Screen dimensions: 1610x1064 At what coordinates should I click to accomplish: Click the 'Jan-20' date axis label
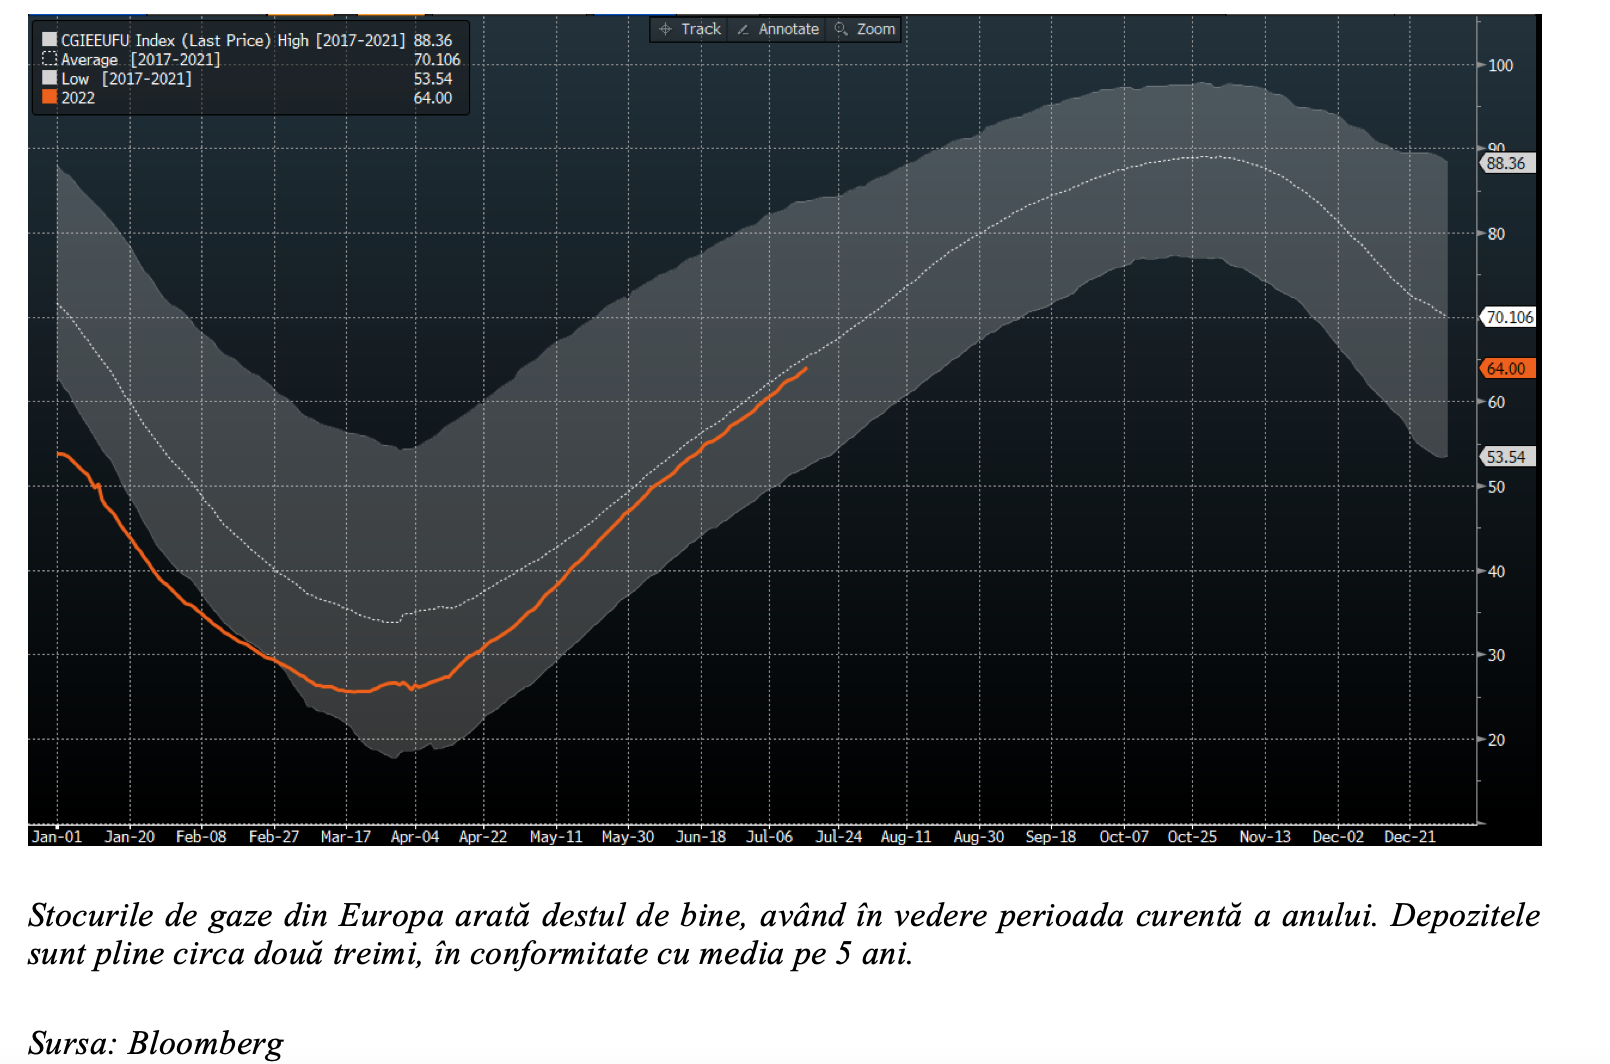pyautogui.click(x=130, y=836)
